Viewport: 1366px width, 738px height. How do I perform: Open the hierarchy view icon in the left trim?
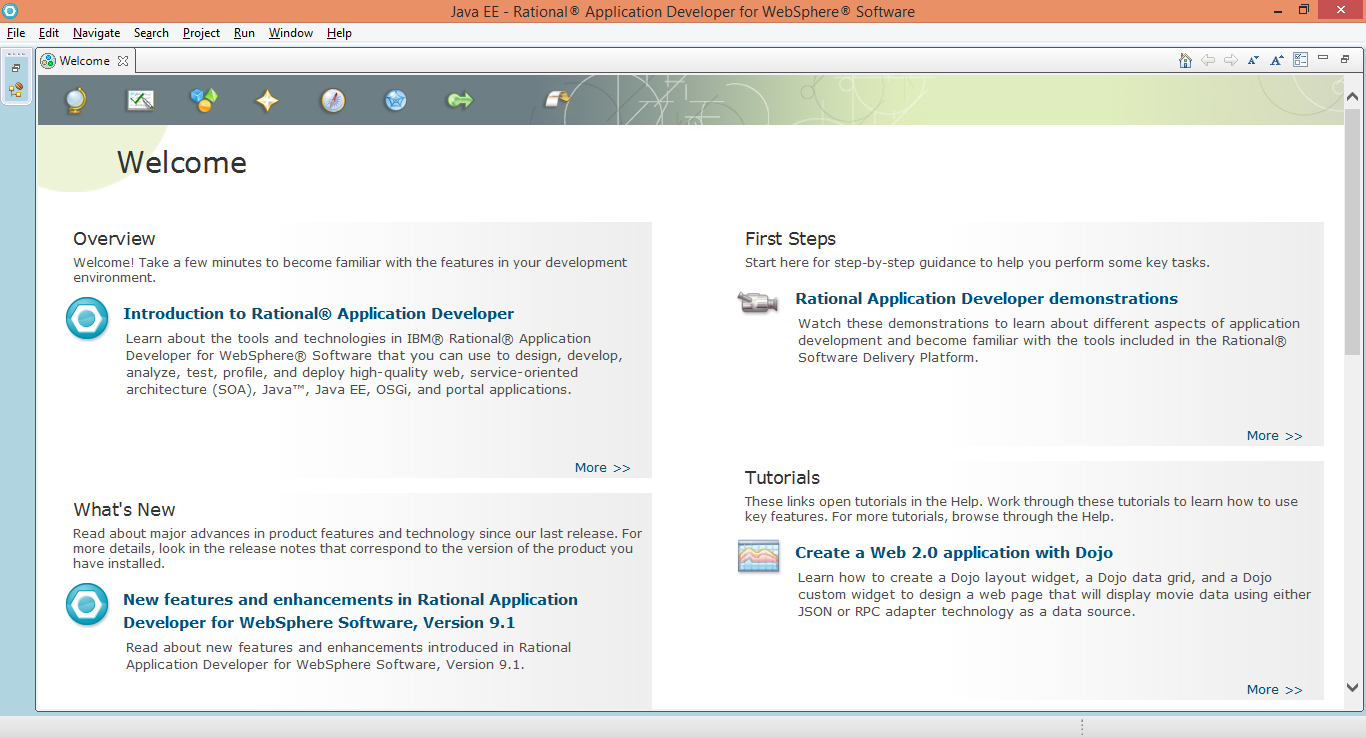pyautogui.click(x=16, y=90)
